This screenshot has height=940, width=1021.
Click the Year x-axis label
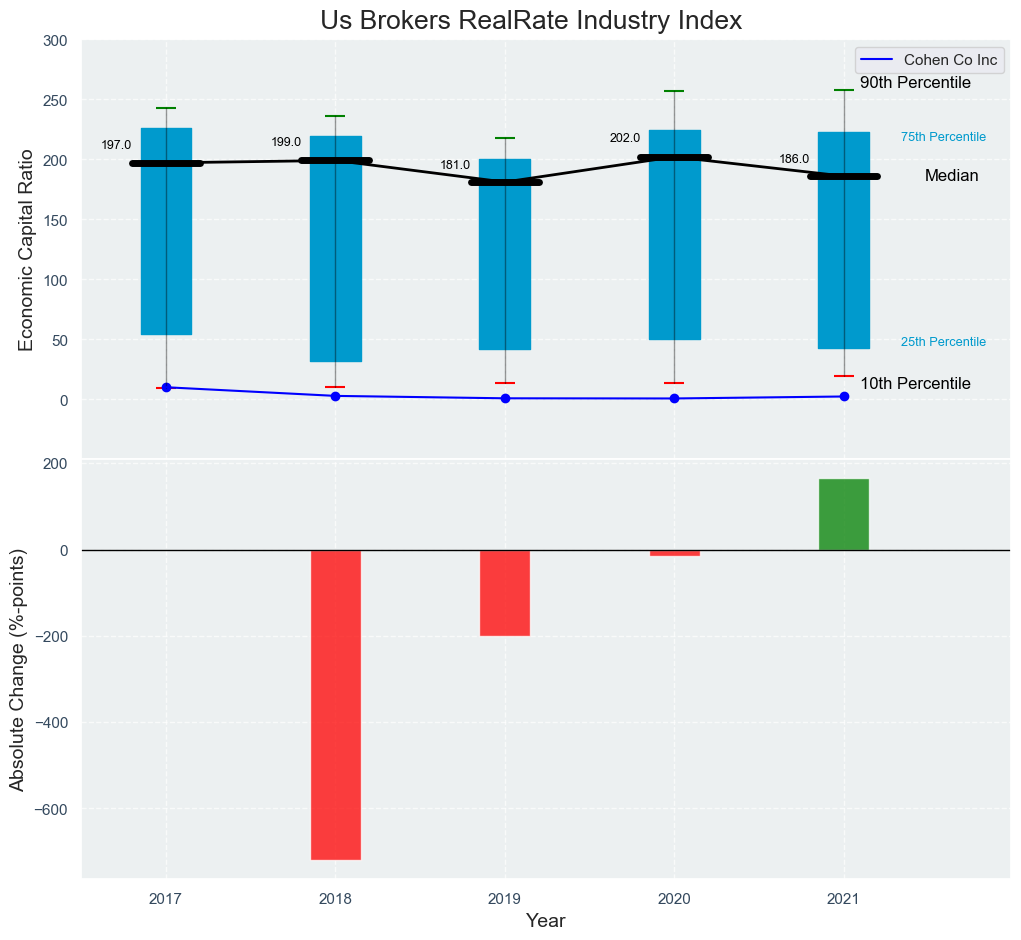[546, 920]
